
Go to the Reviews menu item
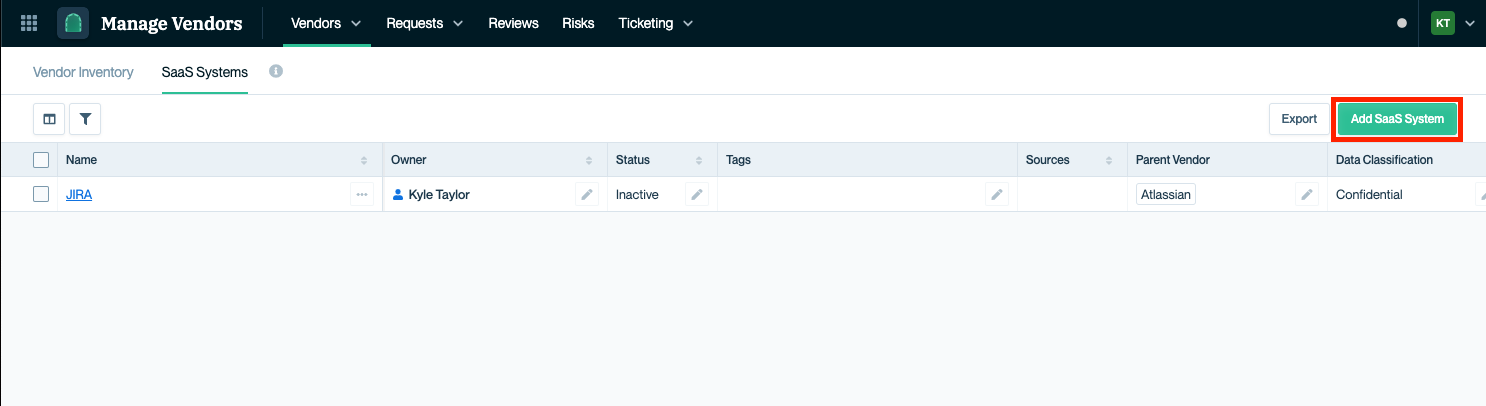[513, 23]
